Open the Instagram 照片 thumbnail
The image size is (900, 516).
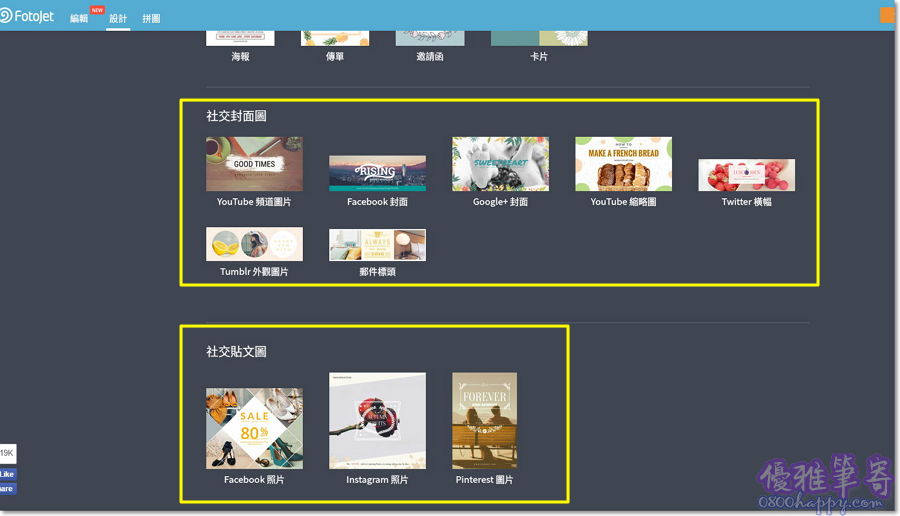click(x=377, y=421)
